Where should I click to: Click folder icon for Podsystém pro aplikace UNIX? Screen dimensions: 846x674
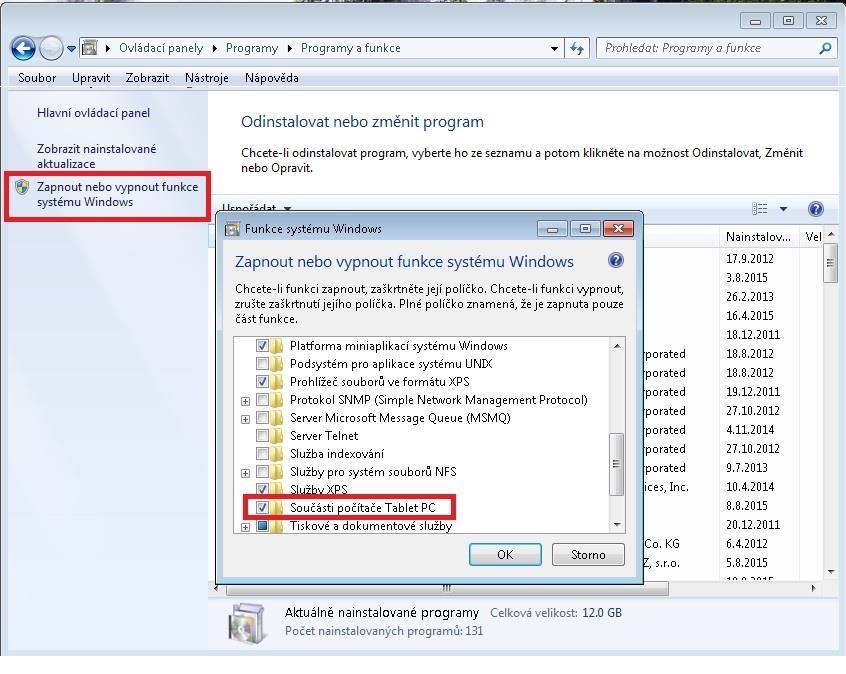277,363
